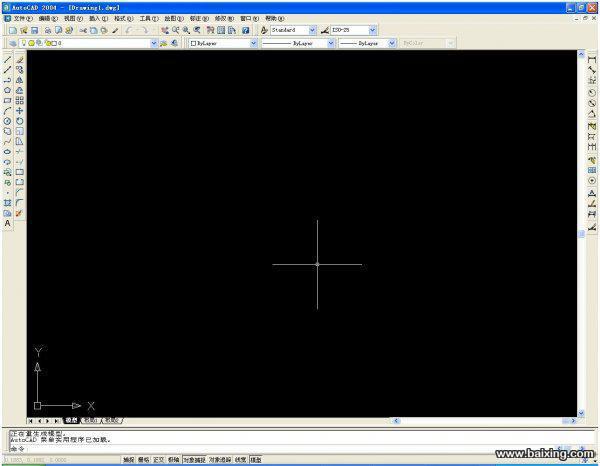The height and width of the screenshot is (466, 600).
Task: Click the Save icon in standard toolbar
Action: 34,30
